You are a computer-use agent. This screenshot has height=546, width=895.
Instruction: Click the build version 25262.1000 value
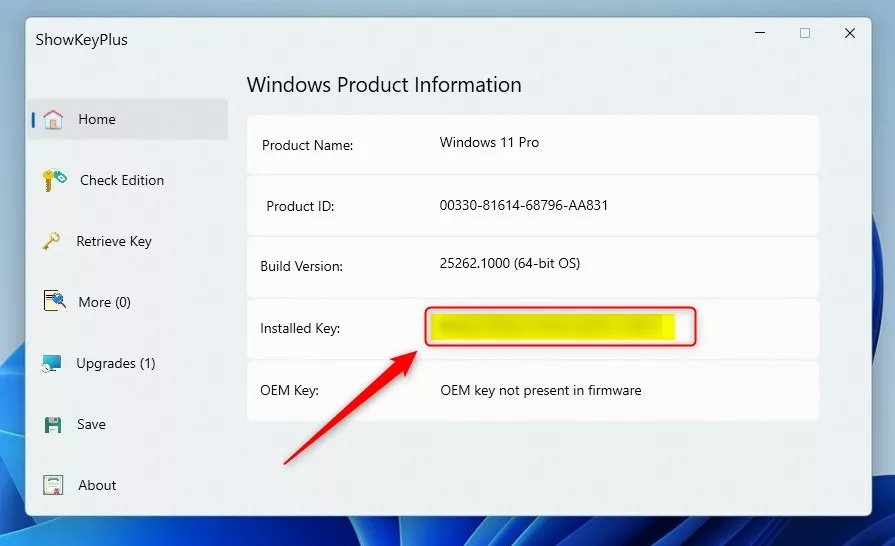(510, 263)
